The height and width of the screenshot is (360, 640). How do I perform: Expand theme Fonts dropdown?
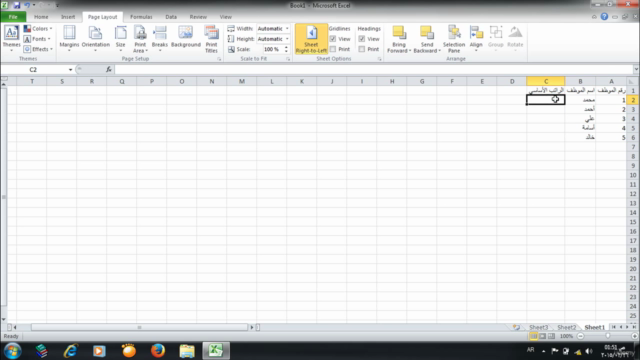[x=37, y=39]
